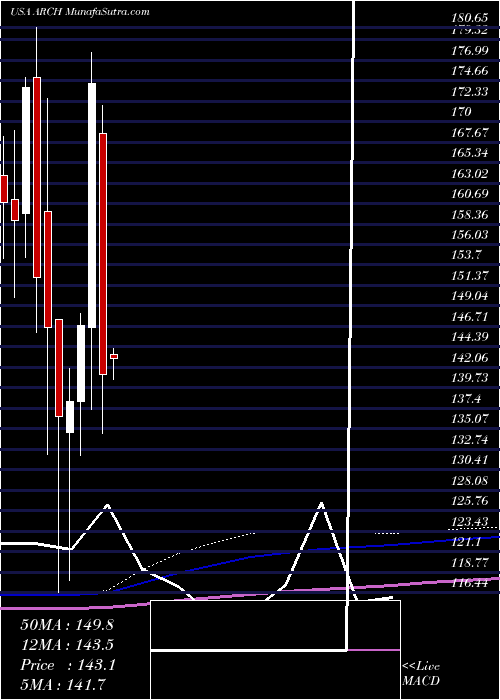This screenshot has height=700, width=500.
Task: Click the tallest white candlestick near 172
Action: click(92, 205)
